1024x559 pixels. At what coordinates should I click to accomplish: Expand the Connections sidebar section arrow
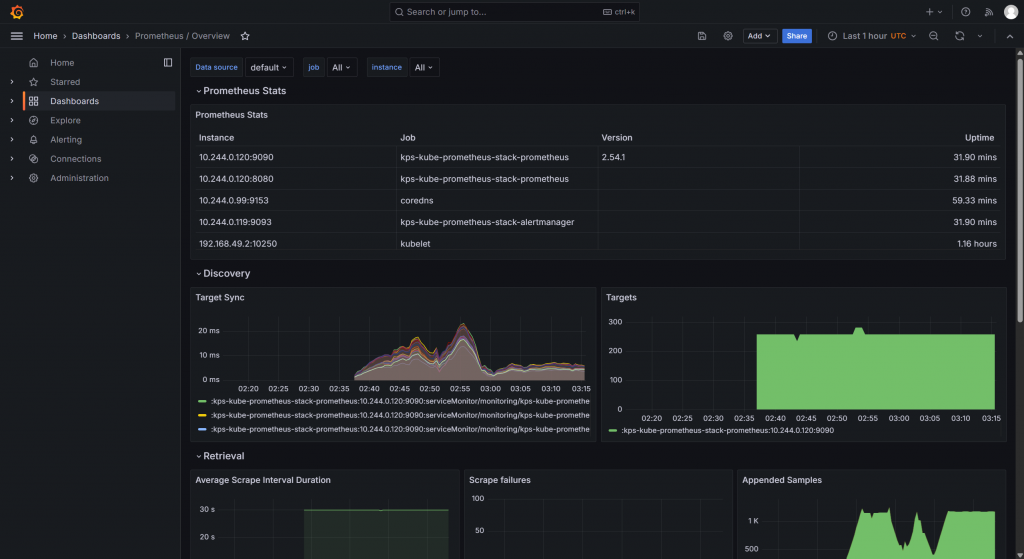(x=12, y=159)
